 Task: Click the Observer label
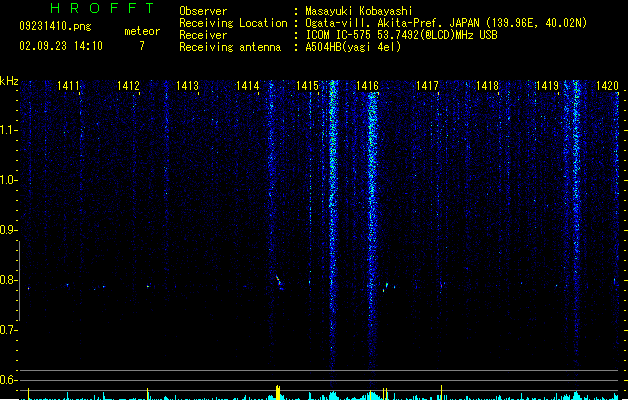coord(203,11)
